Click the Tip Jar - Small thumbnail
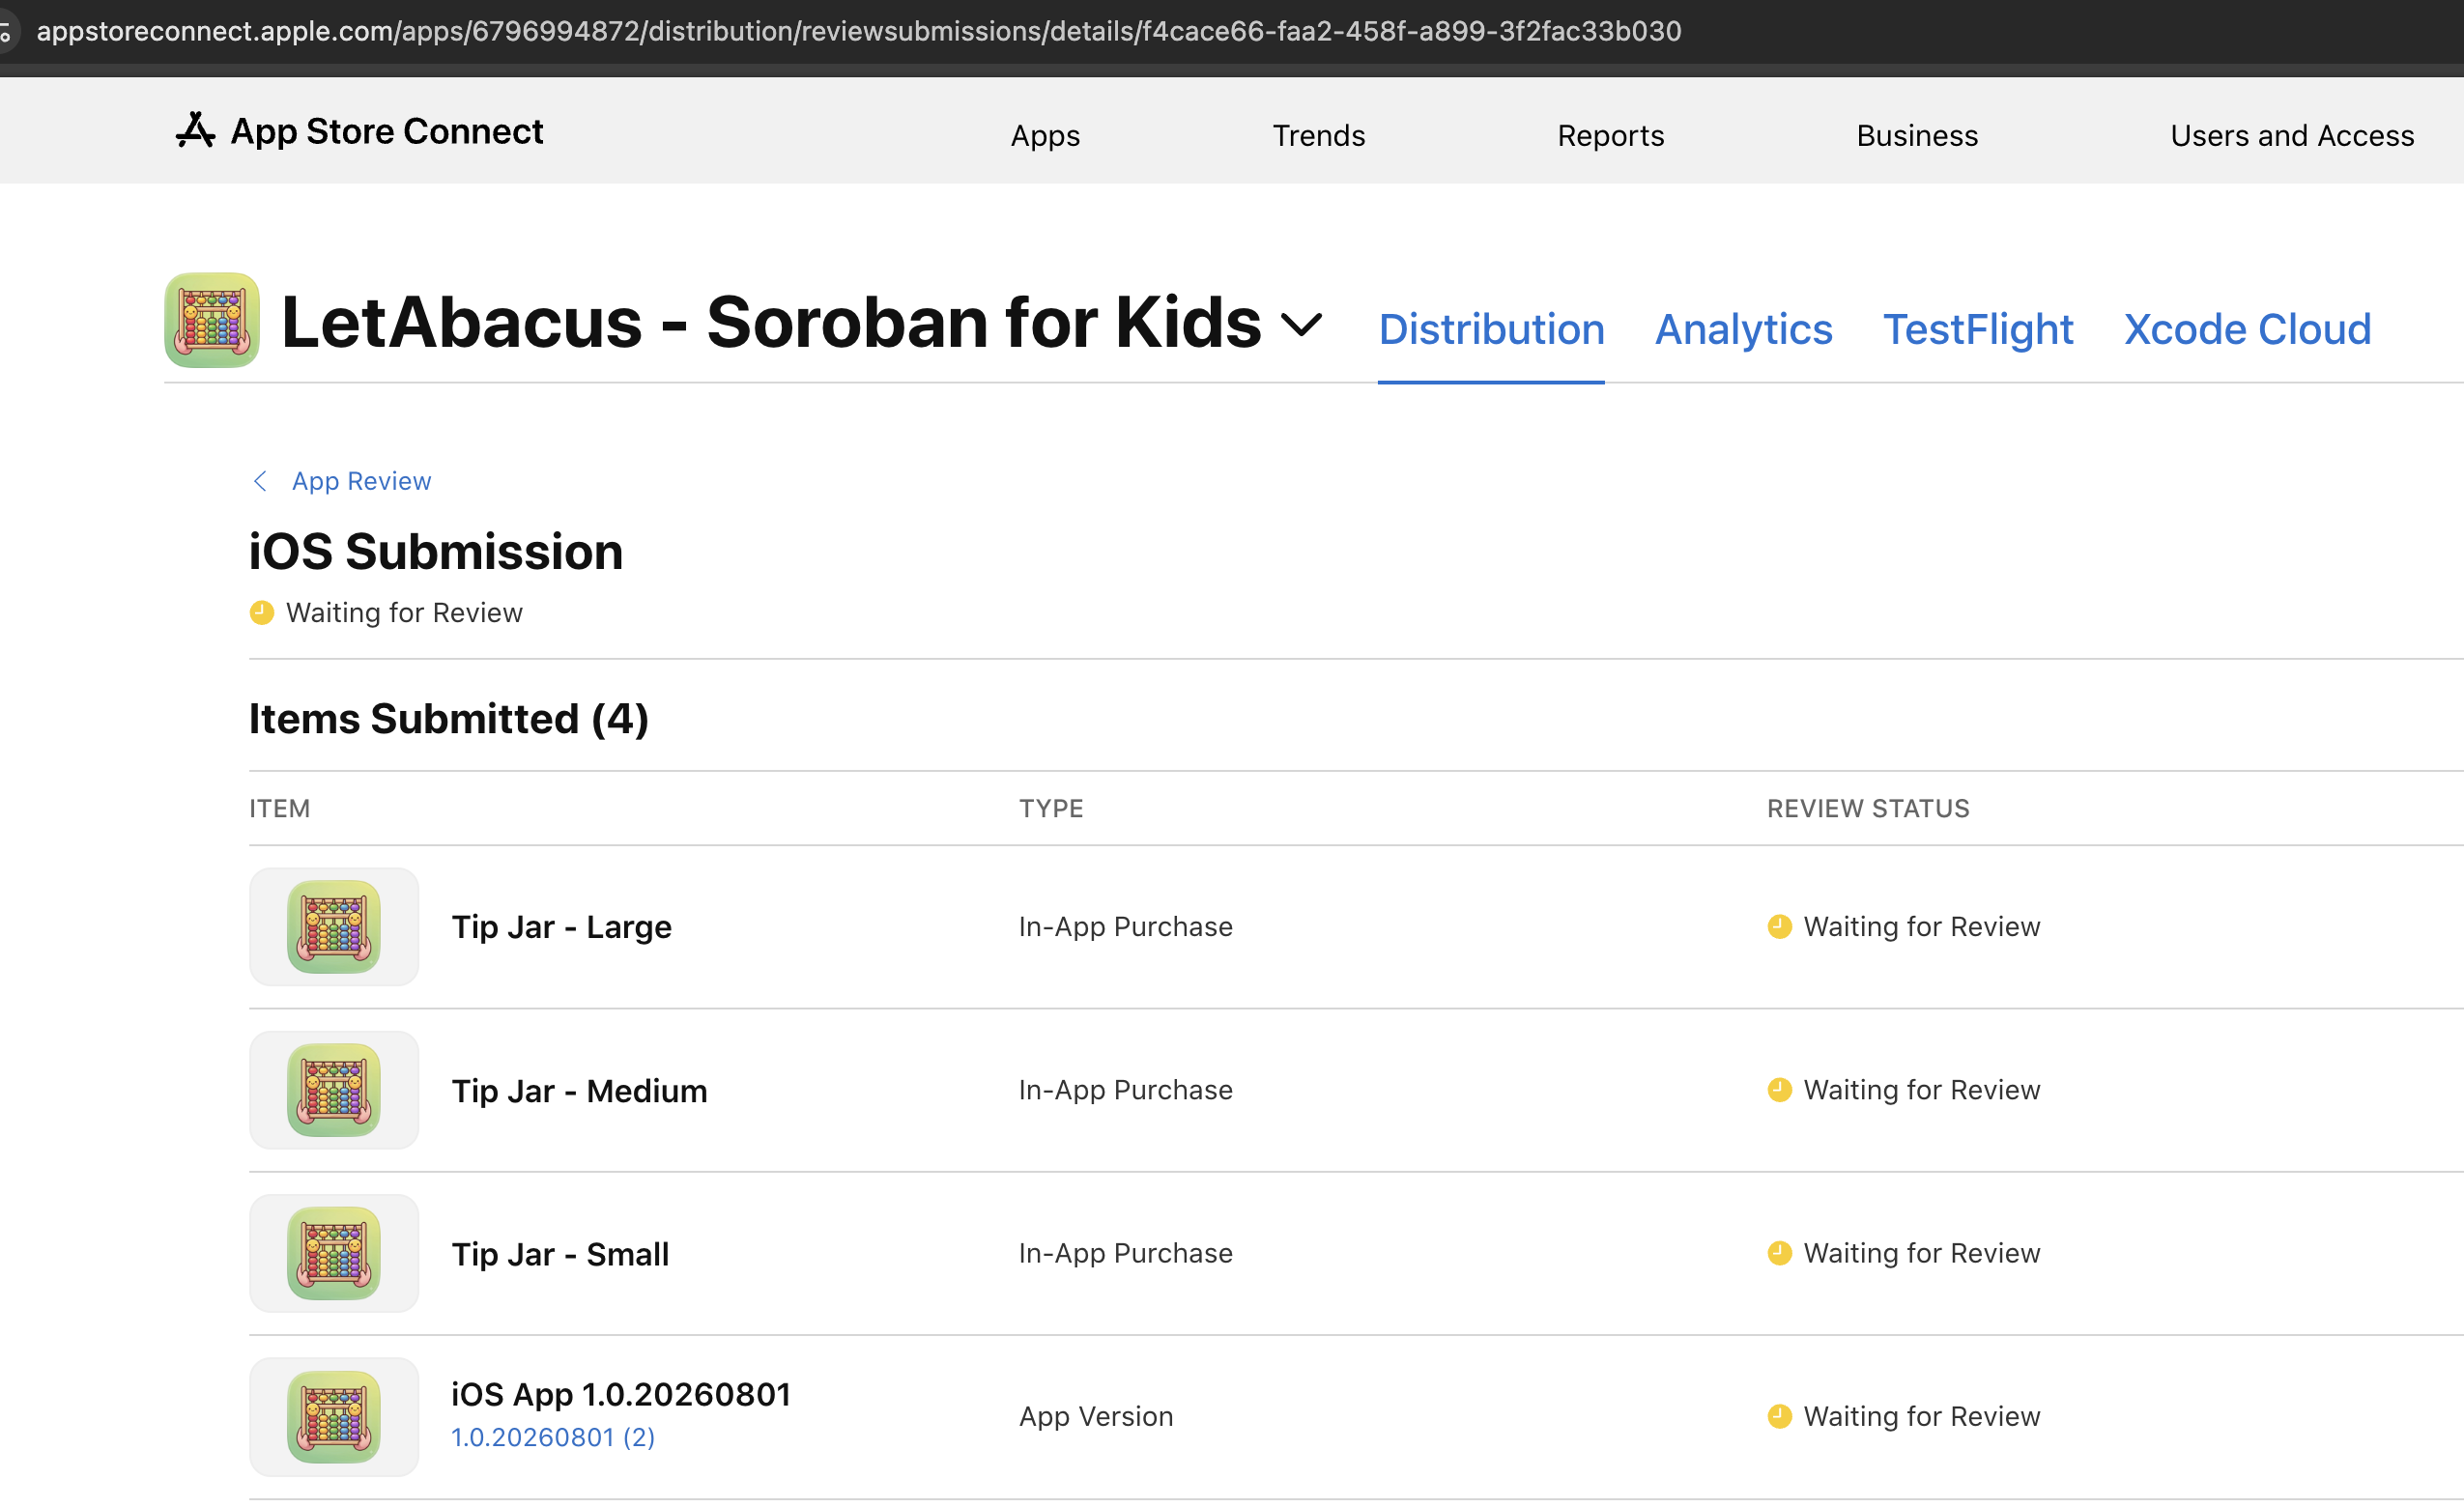Viewport: 2464px width, 1507px height. (x=334, y=1252)
